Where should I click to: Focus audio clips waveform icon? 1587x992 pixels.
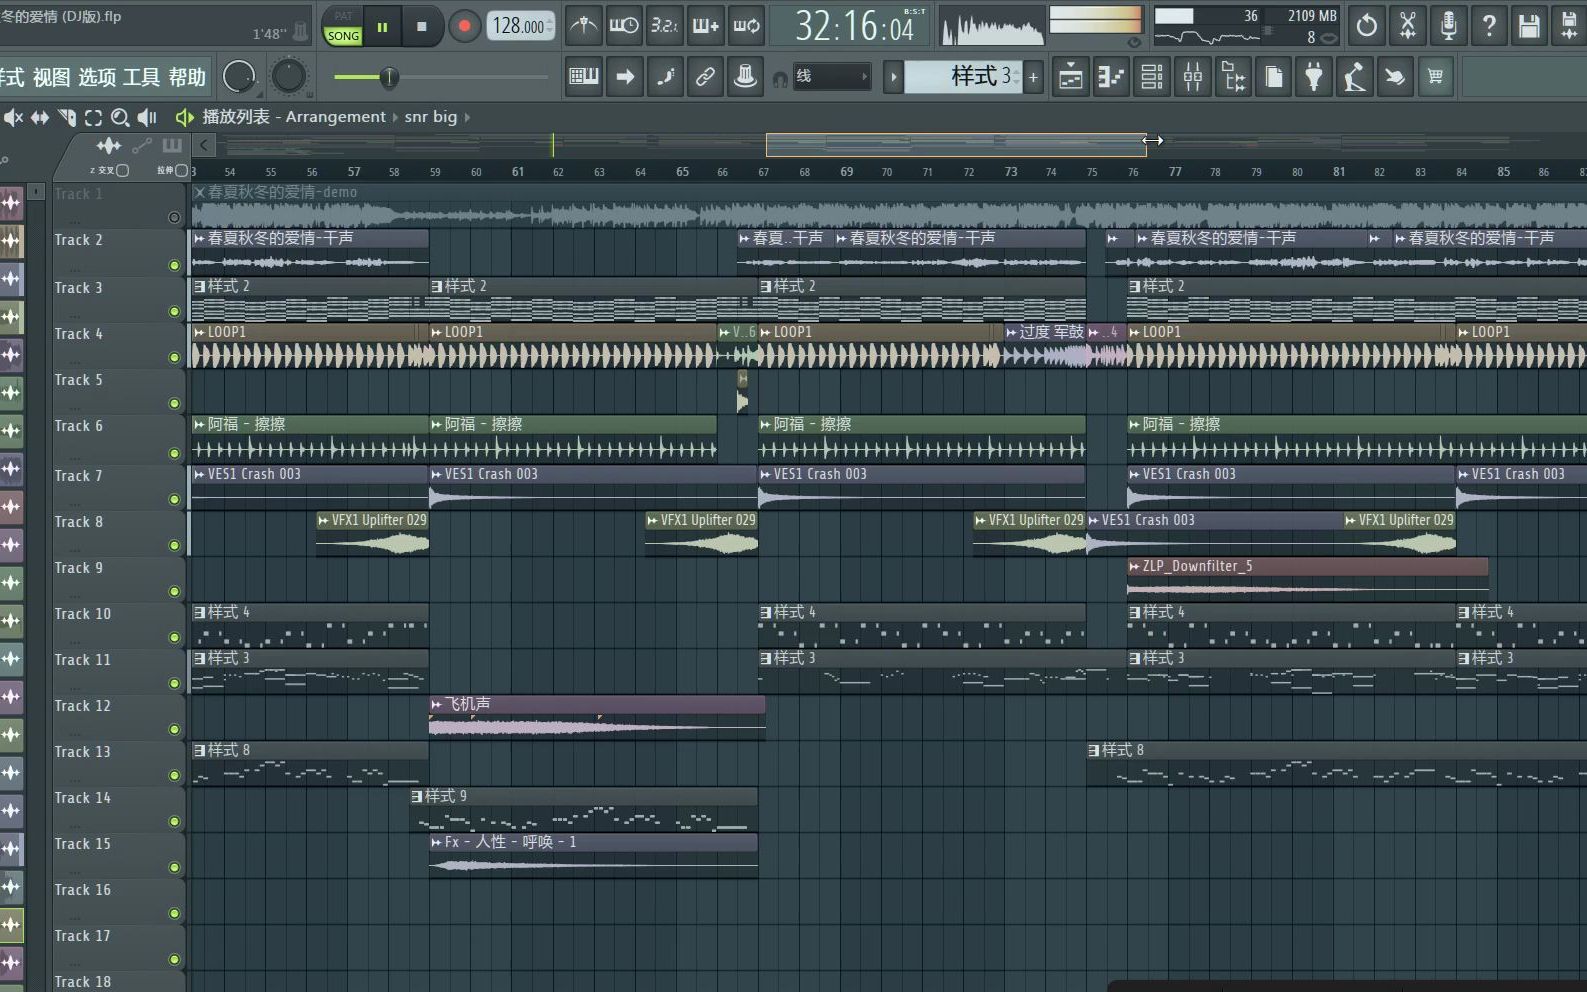[x=107, y=146]
